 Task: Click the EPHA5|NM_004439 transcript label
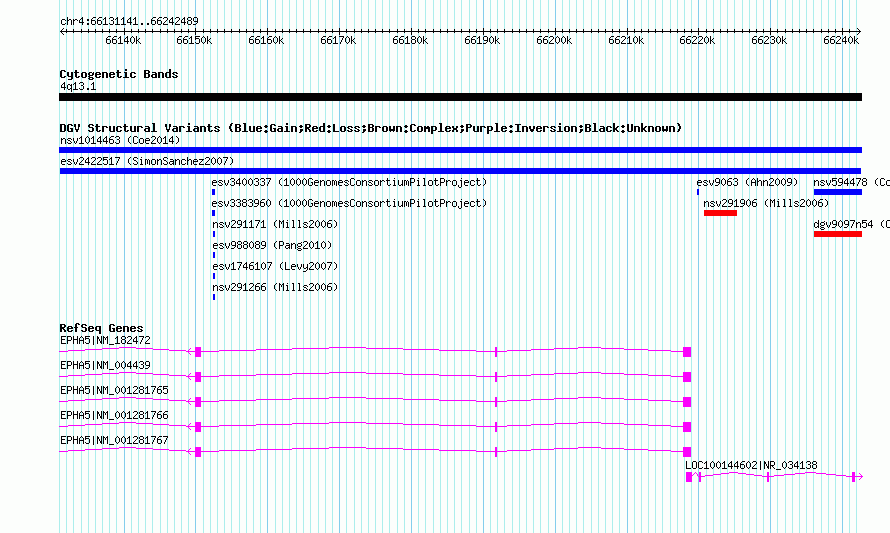click(106, 366)
